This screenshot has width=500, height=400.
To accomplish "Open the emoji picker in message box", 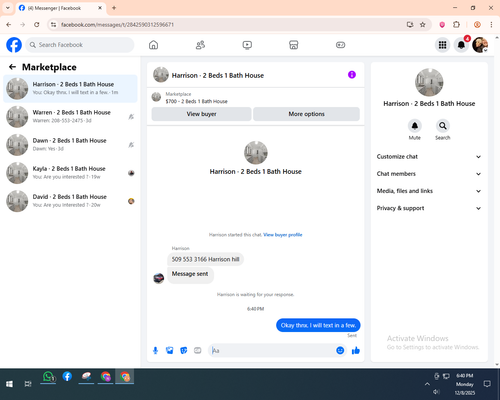I will tap(340, 350).
